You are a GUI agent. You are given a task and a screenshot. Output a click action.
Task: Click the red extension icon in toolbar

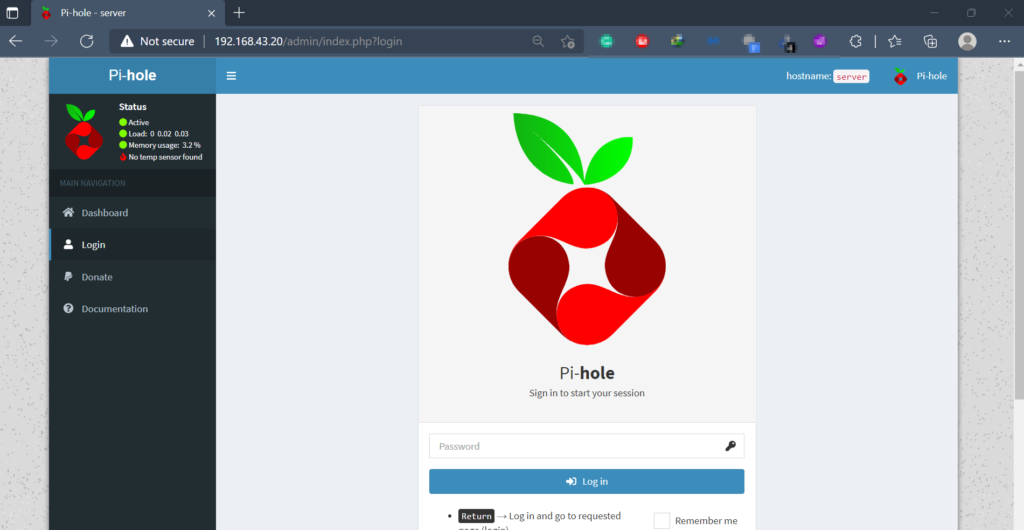point(642,41)
